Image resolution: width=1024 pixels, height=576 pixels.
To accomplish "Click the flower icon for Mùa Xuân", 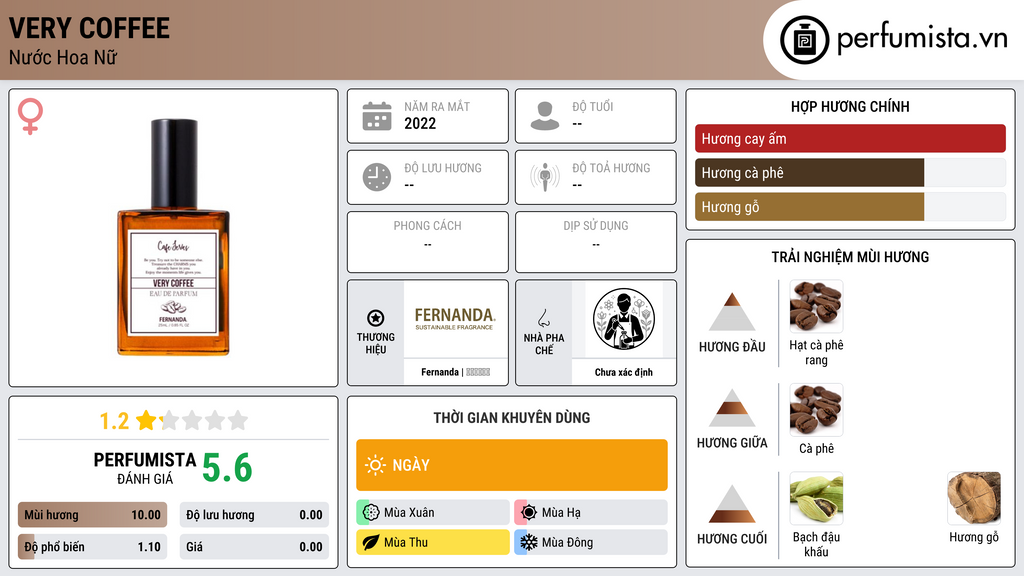I will [x=371, y=513].
